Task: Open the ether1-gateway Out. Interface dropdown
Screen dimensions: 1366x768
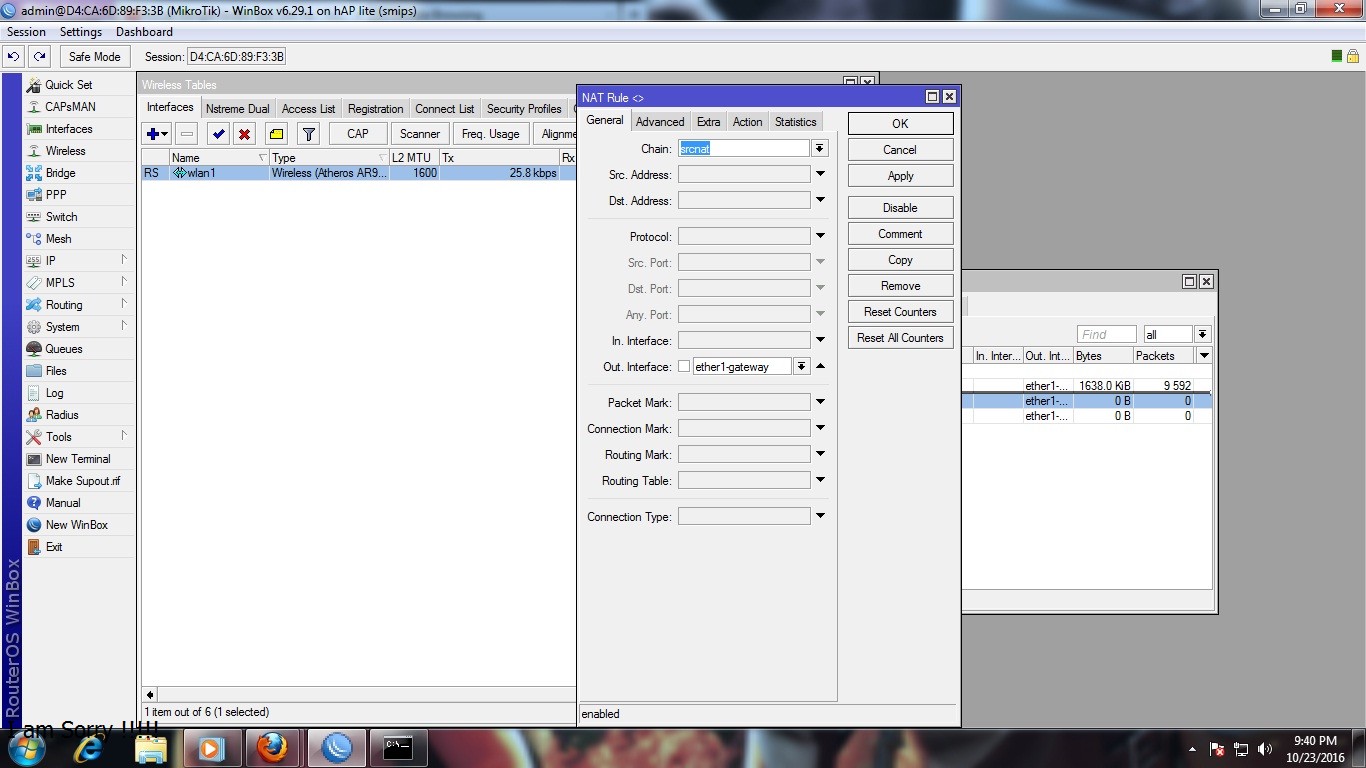Action: click(800, 366)
